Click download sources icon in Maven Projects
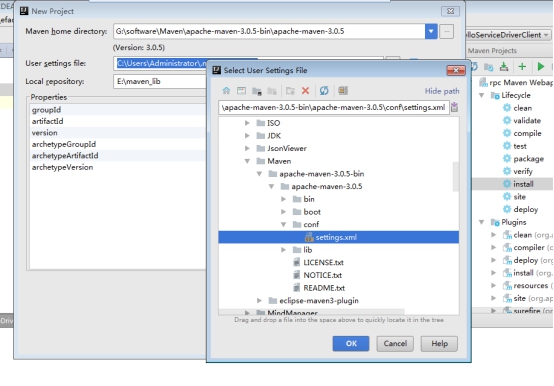The height and width of the screenshot is (386, 554). tap(504, 66)
